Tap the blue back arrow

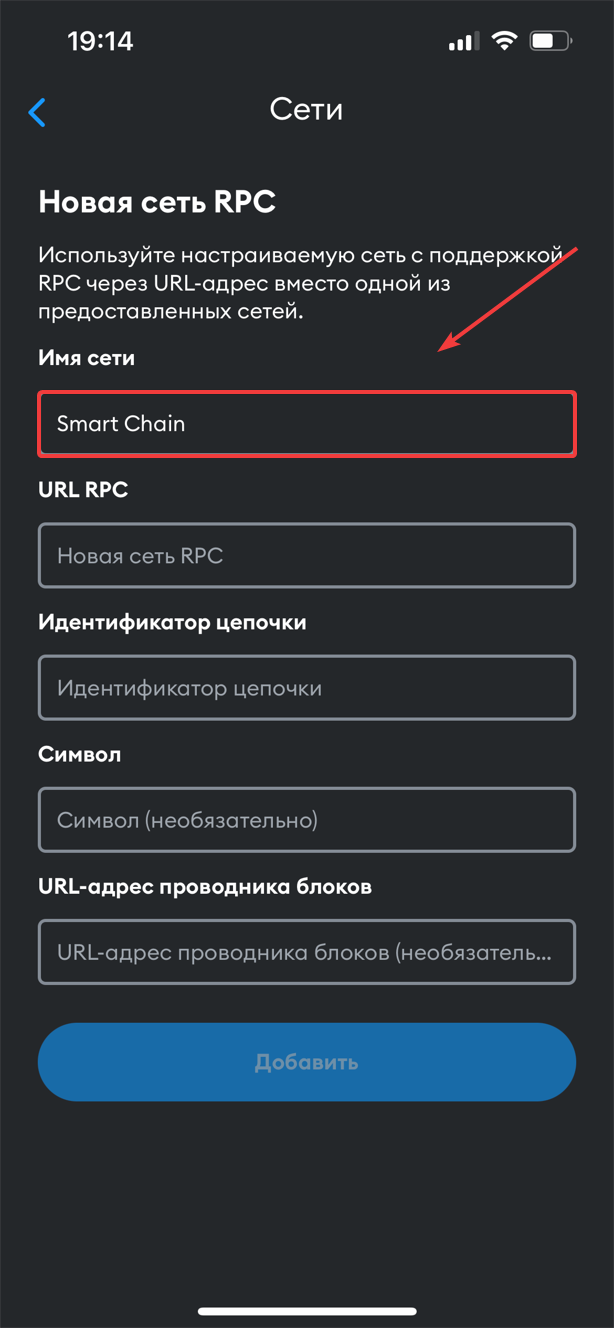click(x=38, y=111)
